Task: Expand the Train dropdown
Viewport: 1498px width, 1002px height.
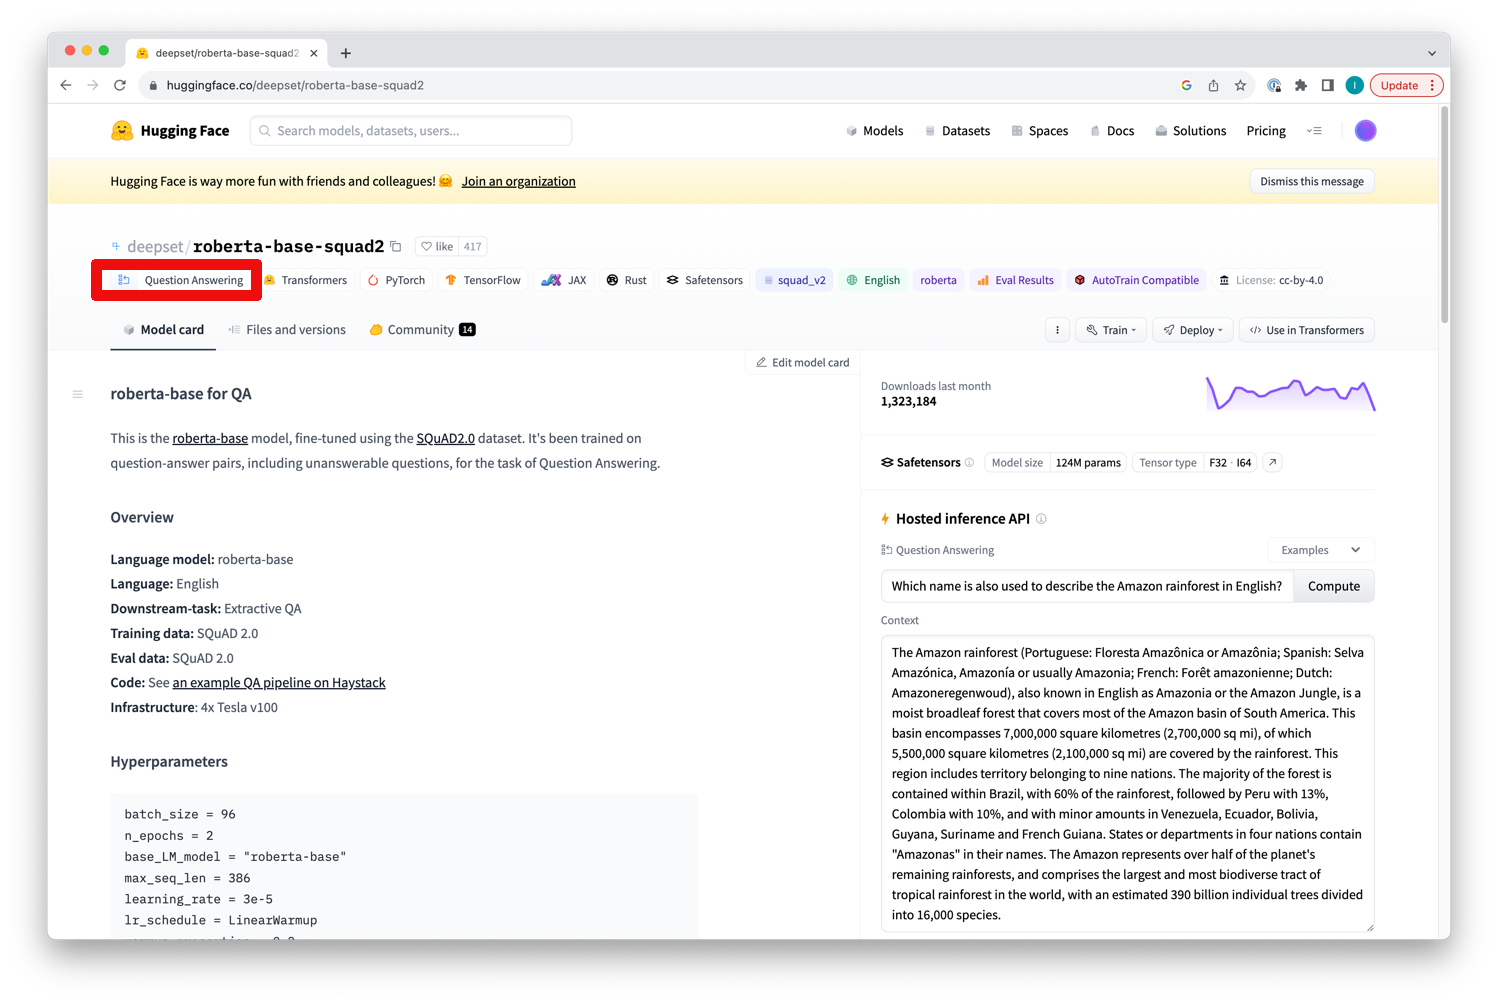Action: coord(1111,330)
